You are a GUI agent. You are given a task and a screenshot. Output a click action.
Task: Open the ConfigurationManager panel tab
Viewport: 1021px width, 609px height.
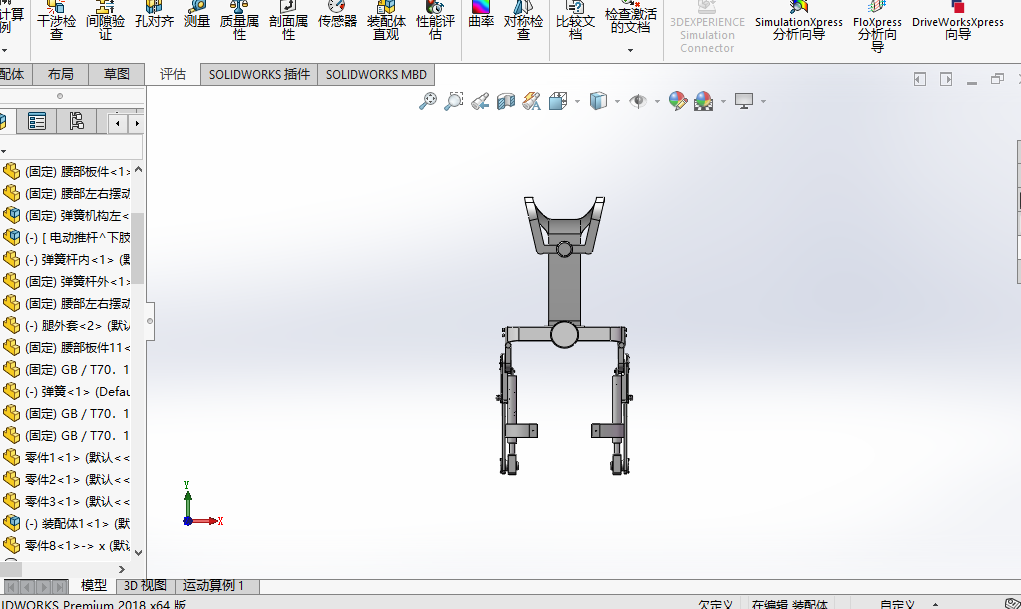point(76,121)
